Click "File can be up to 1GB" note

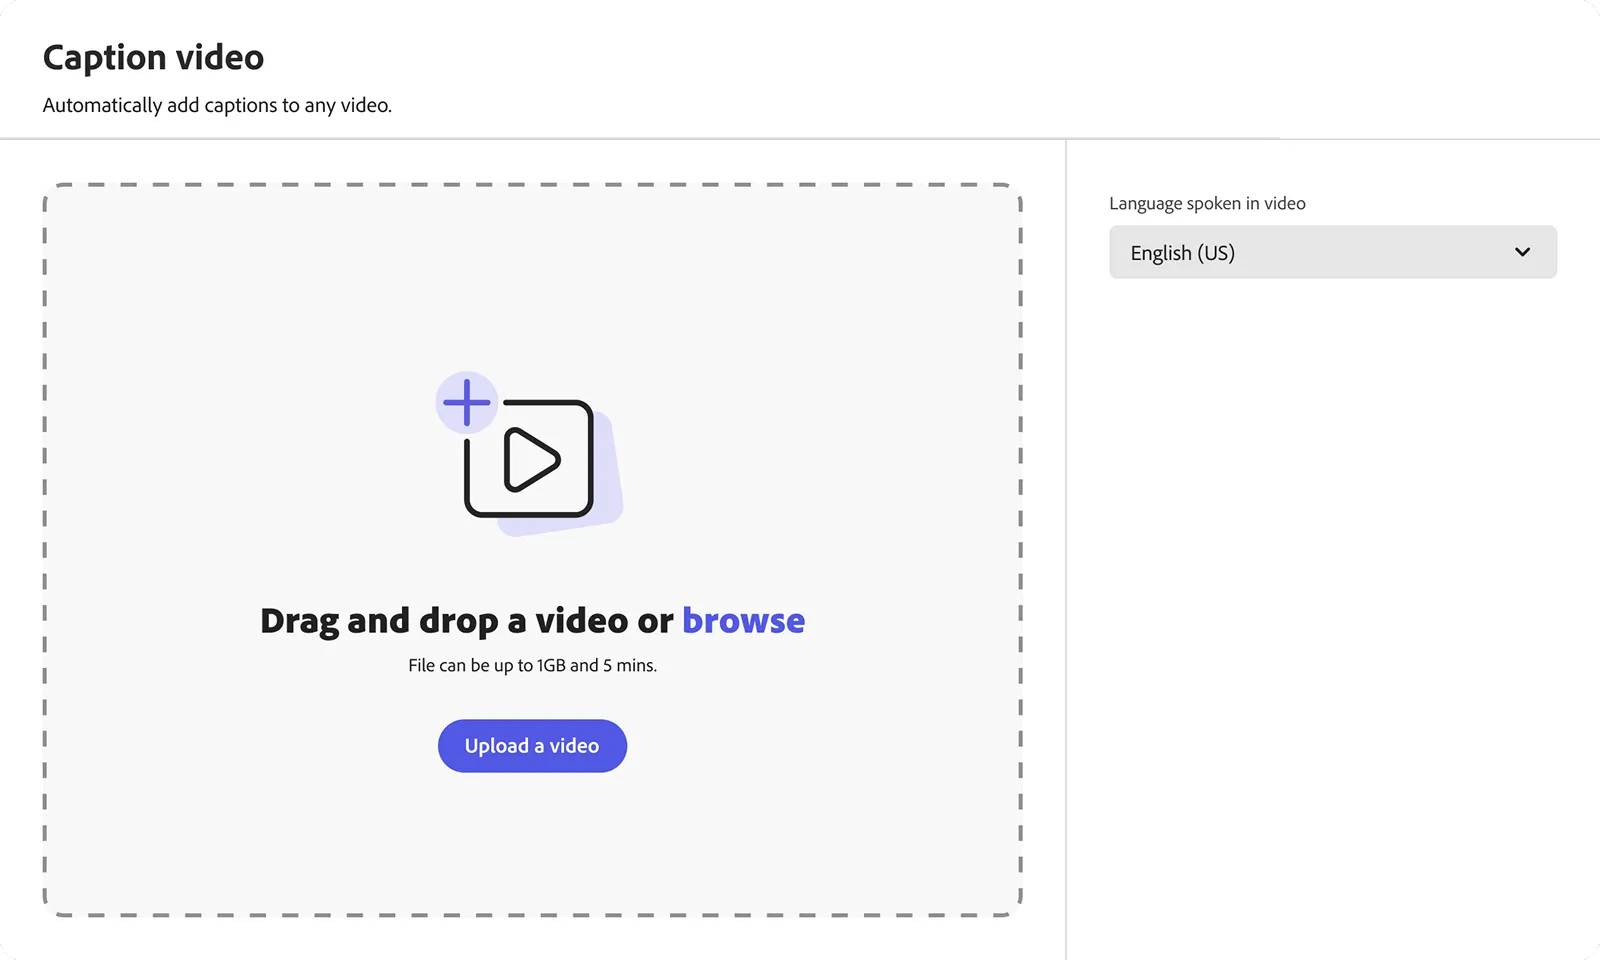(532, 665)
